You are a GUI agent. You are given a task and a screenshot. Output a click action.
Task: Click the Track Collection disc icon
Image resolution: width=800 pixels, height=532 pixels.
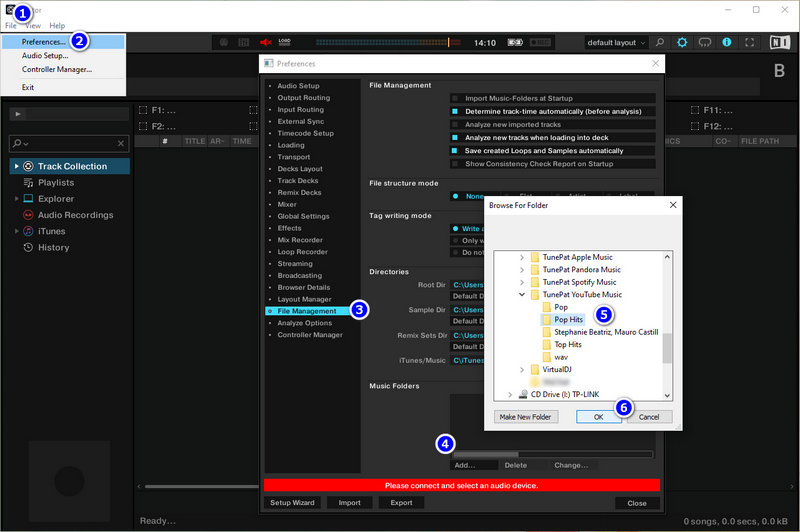[x=29, y=166]
